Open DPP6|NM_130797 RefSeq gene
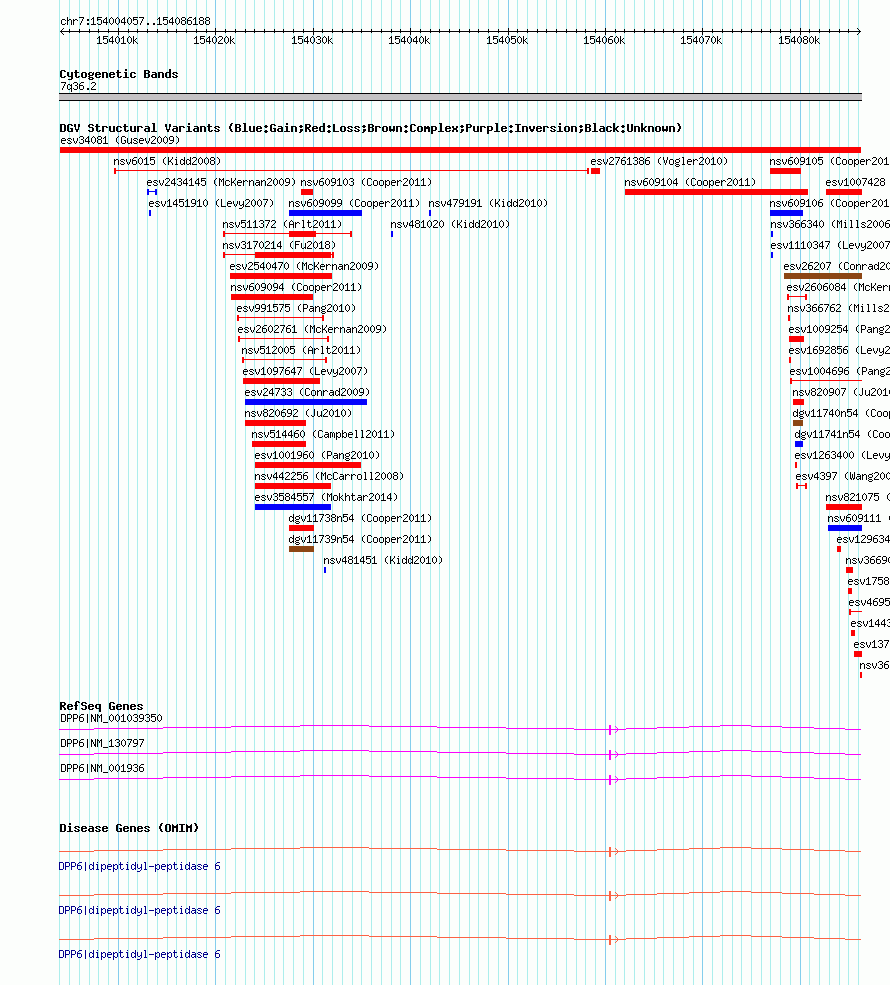Image resolution: width=890 pixels, height=985 pixels. pos(102,743)
